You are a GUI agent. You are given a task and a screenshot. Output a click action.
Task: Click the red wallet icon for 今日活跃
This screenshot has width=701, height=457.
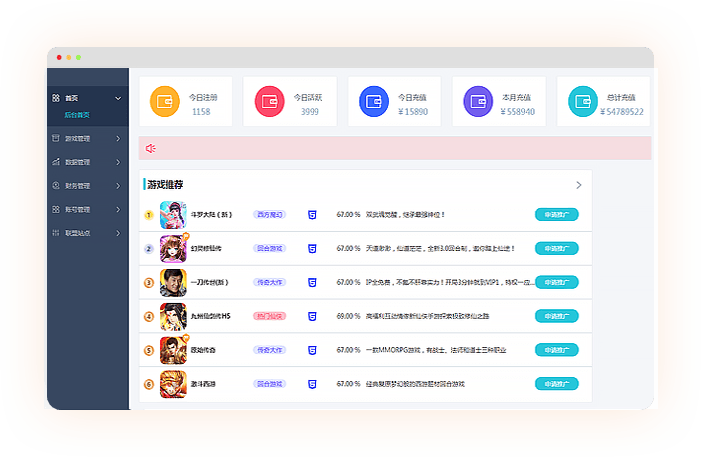coord(270,102)
